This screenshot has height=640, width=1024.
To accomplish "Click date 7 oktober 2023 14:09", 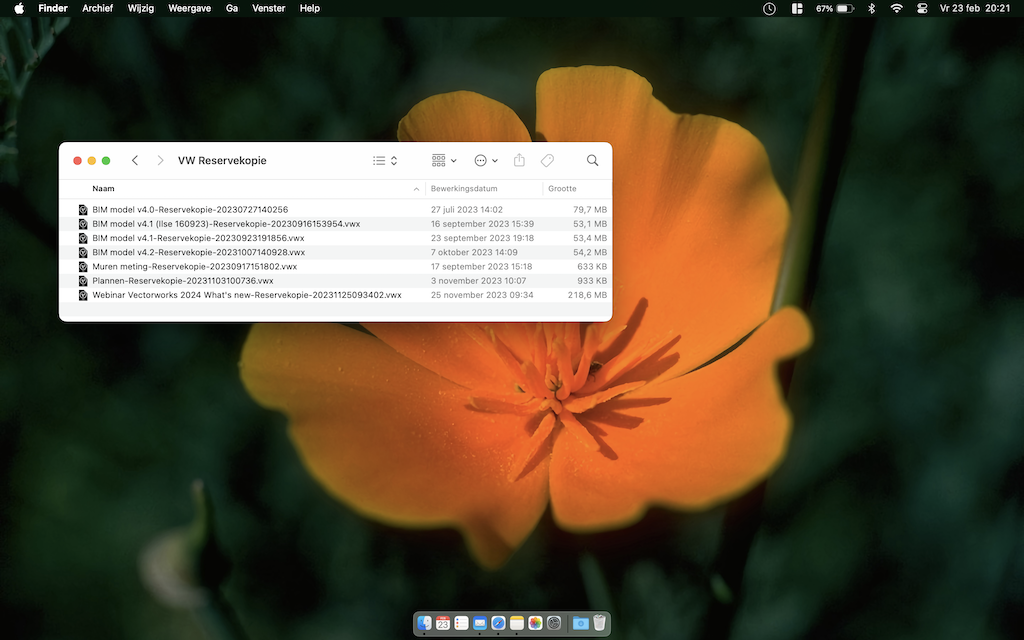I will click(x=474, y=252).
